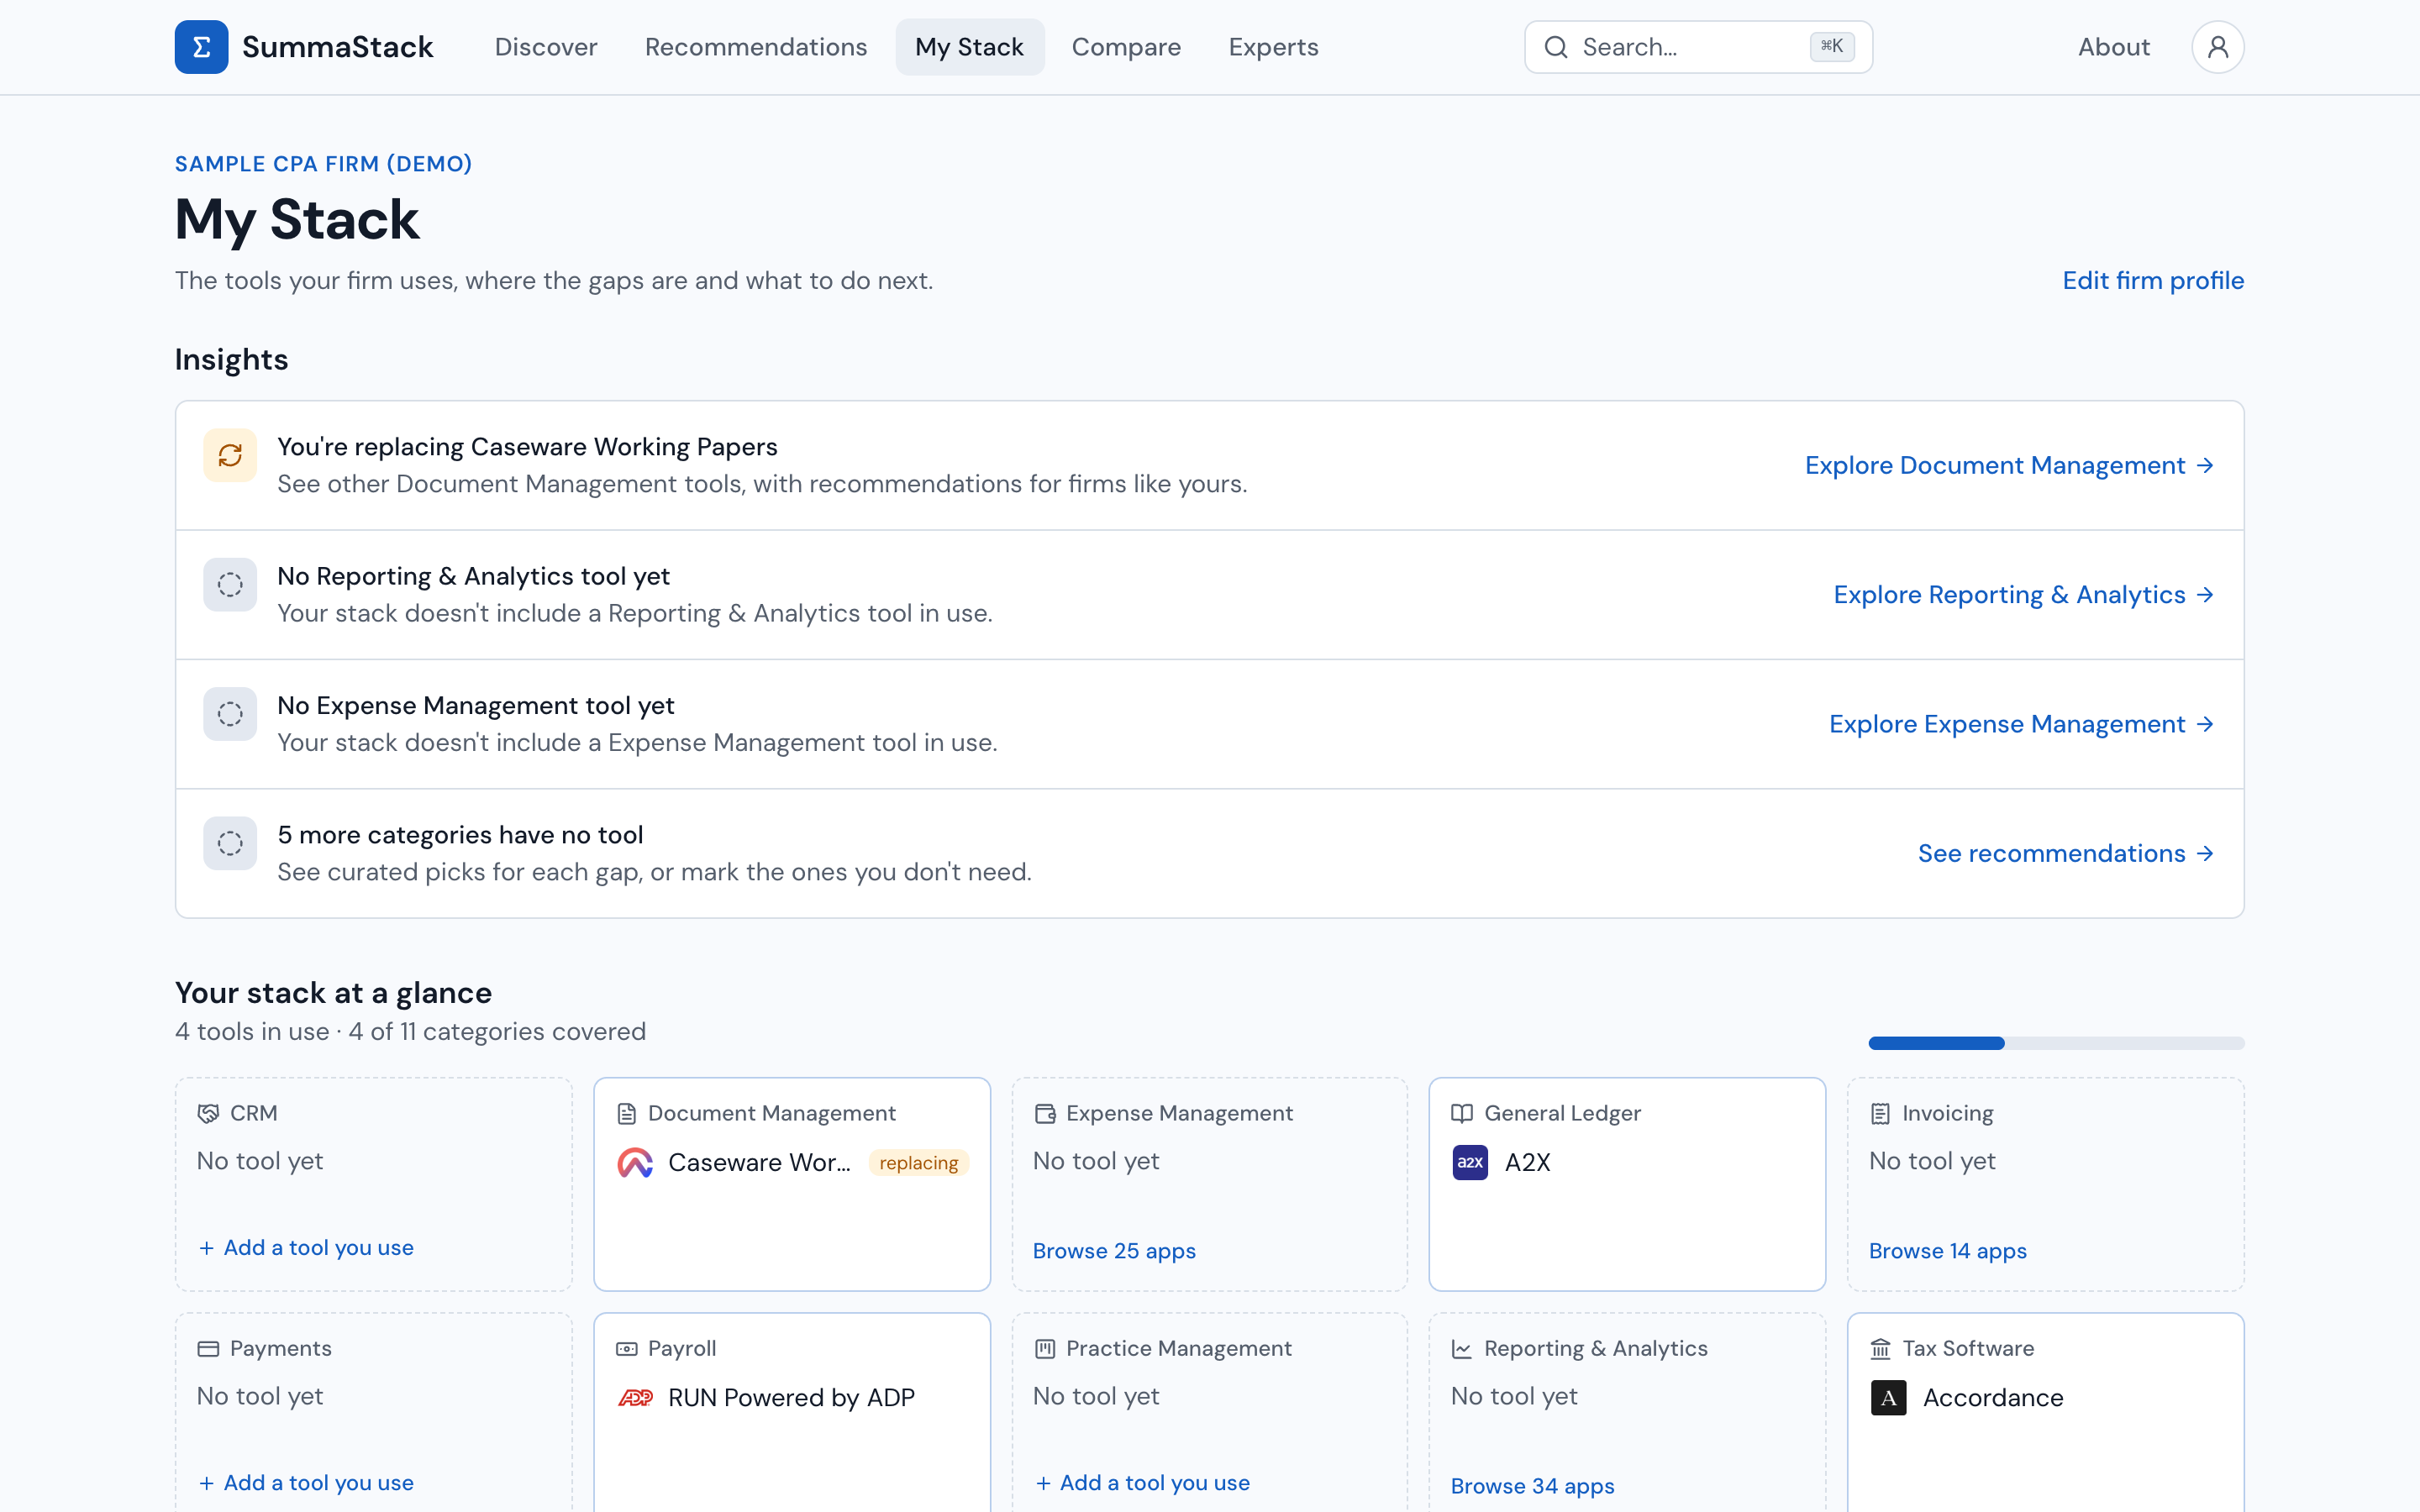Follow Explore Reporting & Analytics link

point(2023,594)
